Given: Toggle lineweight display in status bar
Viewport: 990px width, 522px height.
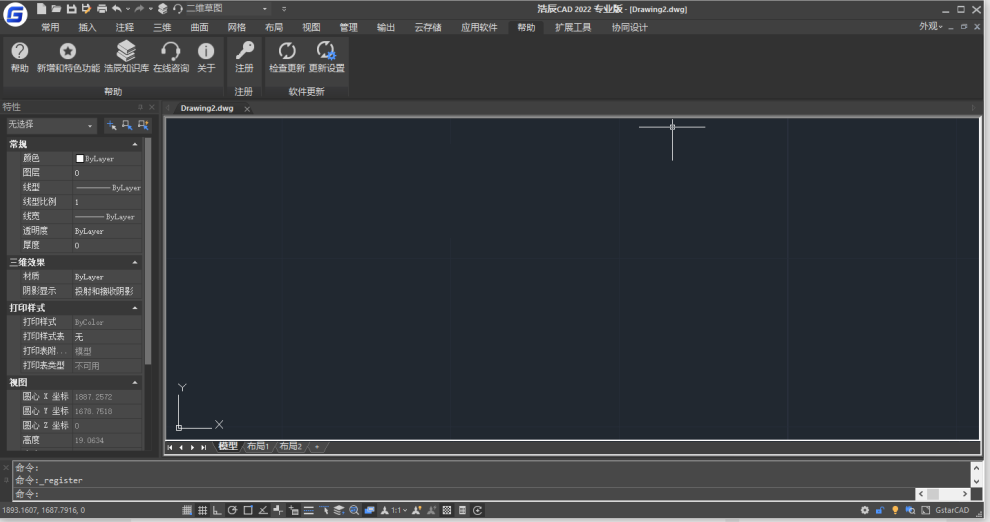Looking at the screenshot, I should [x=308, y=510].
